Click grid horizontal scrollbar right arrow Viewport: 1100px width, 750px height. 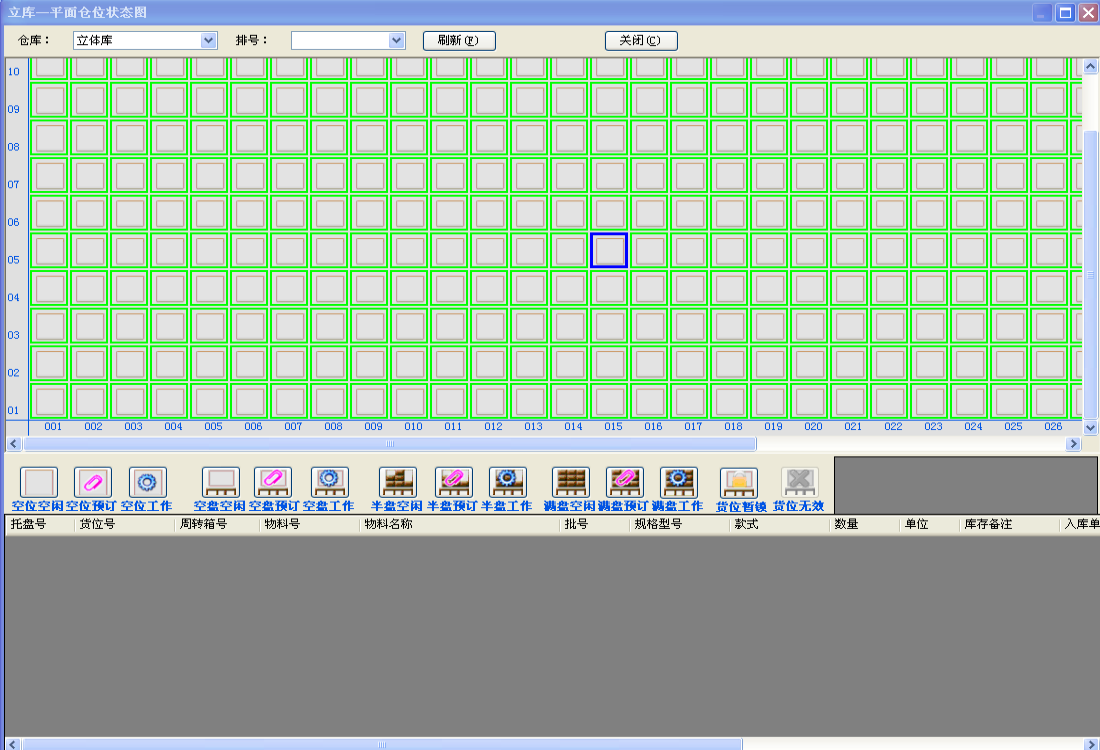pos(1073,443)
